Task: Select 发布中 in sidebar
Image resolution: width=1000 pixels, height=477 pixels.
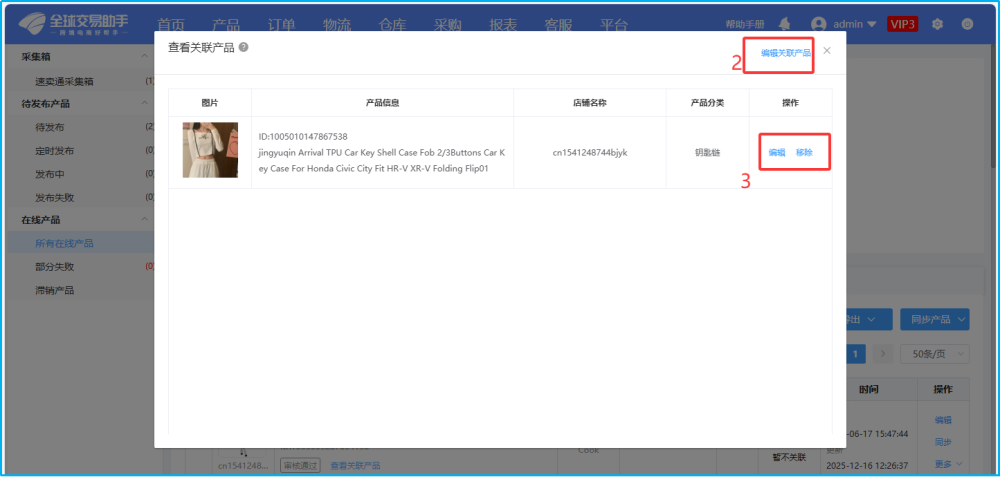Action: point(50,174)
